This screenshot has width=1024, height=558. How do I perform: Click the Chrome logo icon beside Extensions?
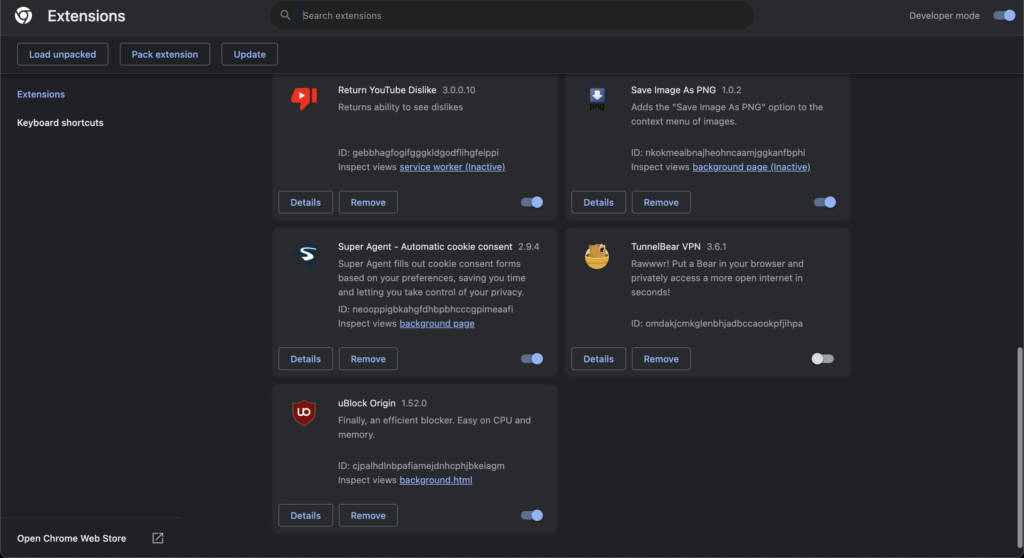point(24,16)
